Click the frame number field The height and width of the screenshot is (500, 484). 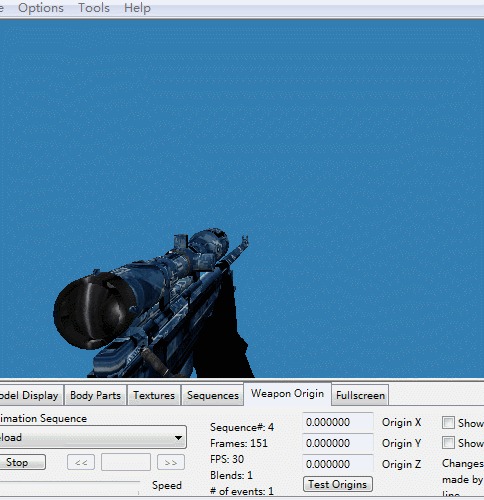click(x=126, y=462)
